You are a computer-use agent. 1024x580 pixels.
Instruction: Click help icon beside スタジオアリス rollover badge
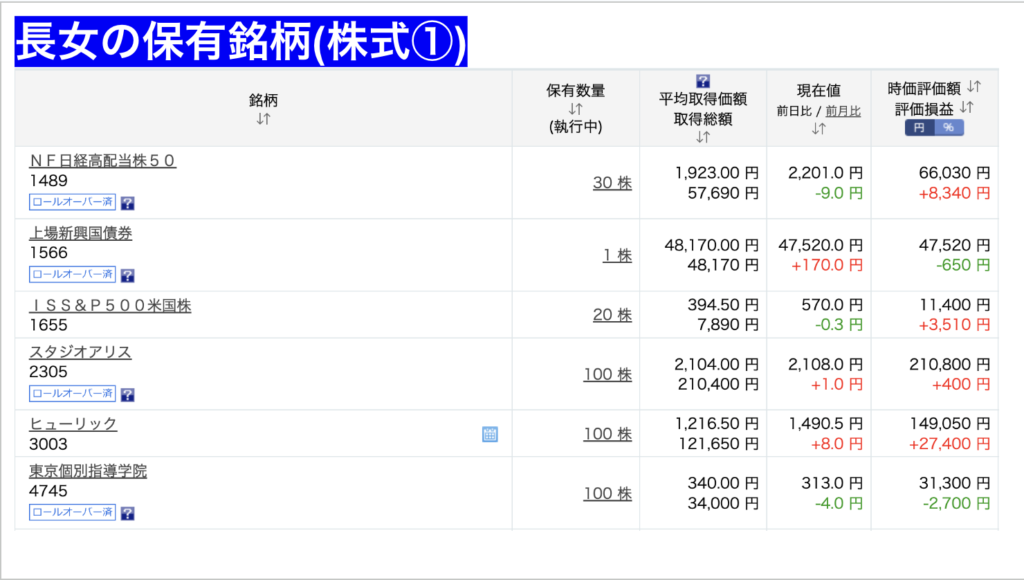click(128, 395)
